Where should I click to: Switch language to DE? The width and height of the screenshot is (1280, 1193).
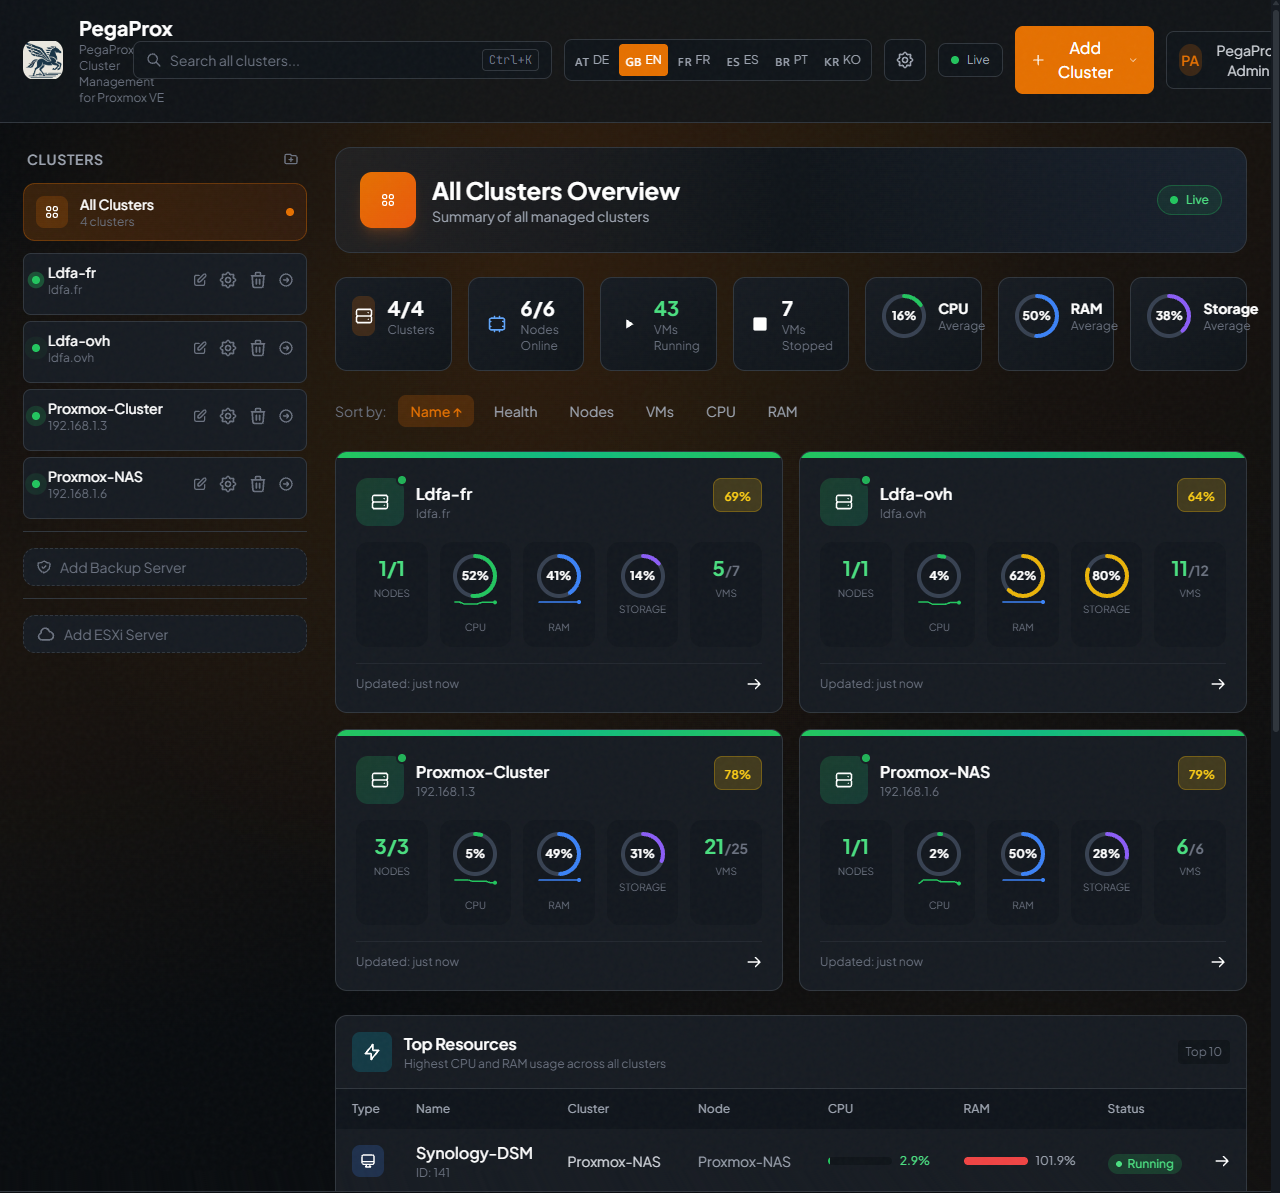pos(592,60)
